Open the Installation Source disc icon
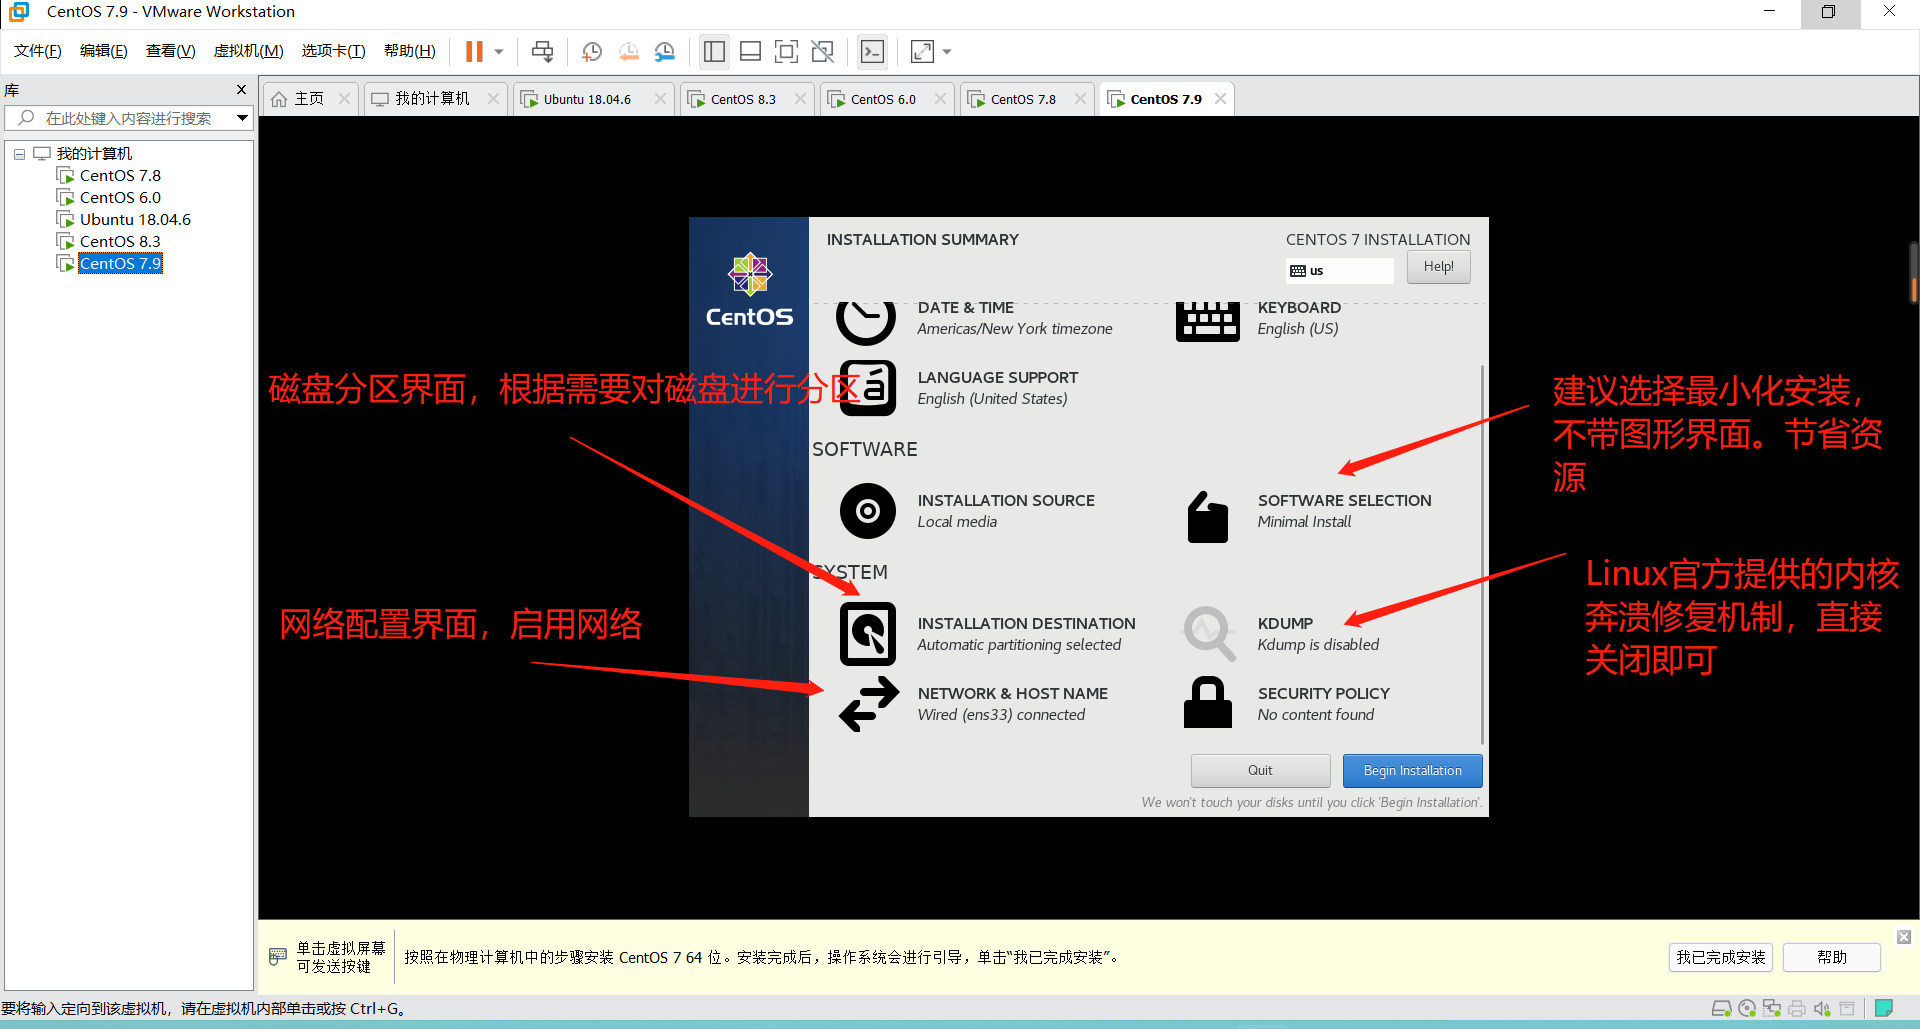This screenshot has width=1920, height=1029. pyautogui.click(x=868, y=511)
